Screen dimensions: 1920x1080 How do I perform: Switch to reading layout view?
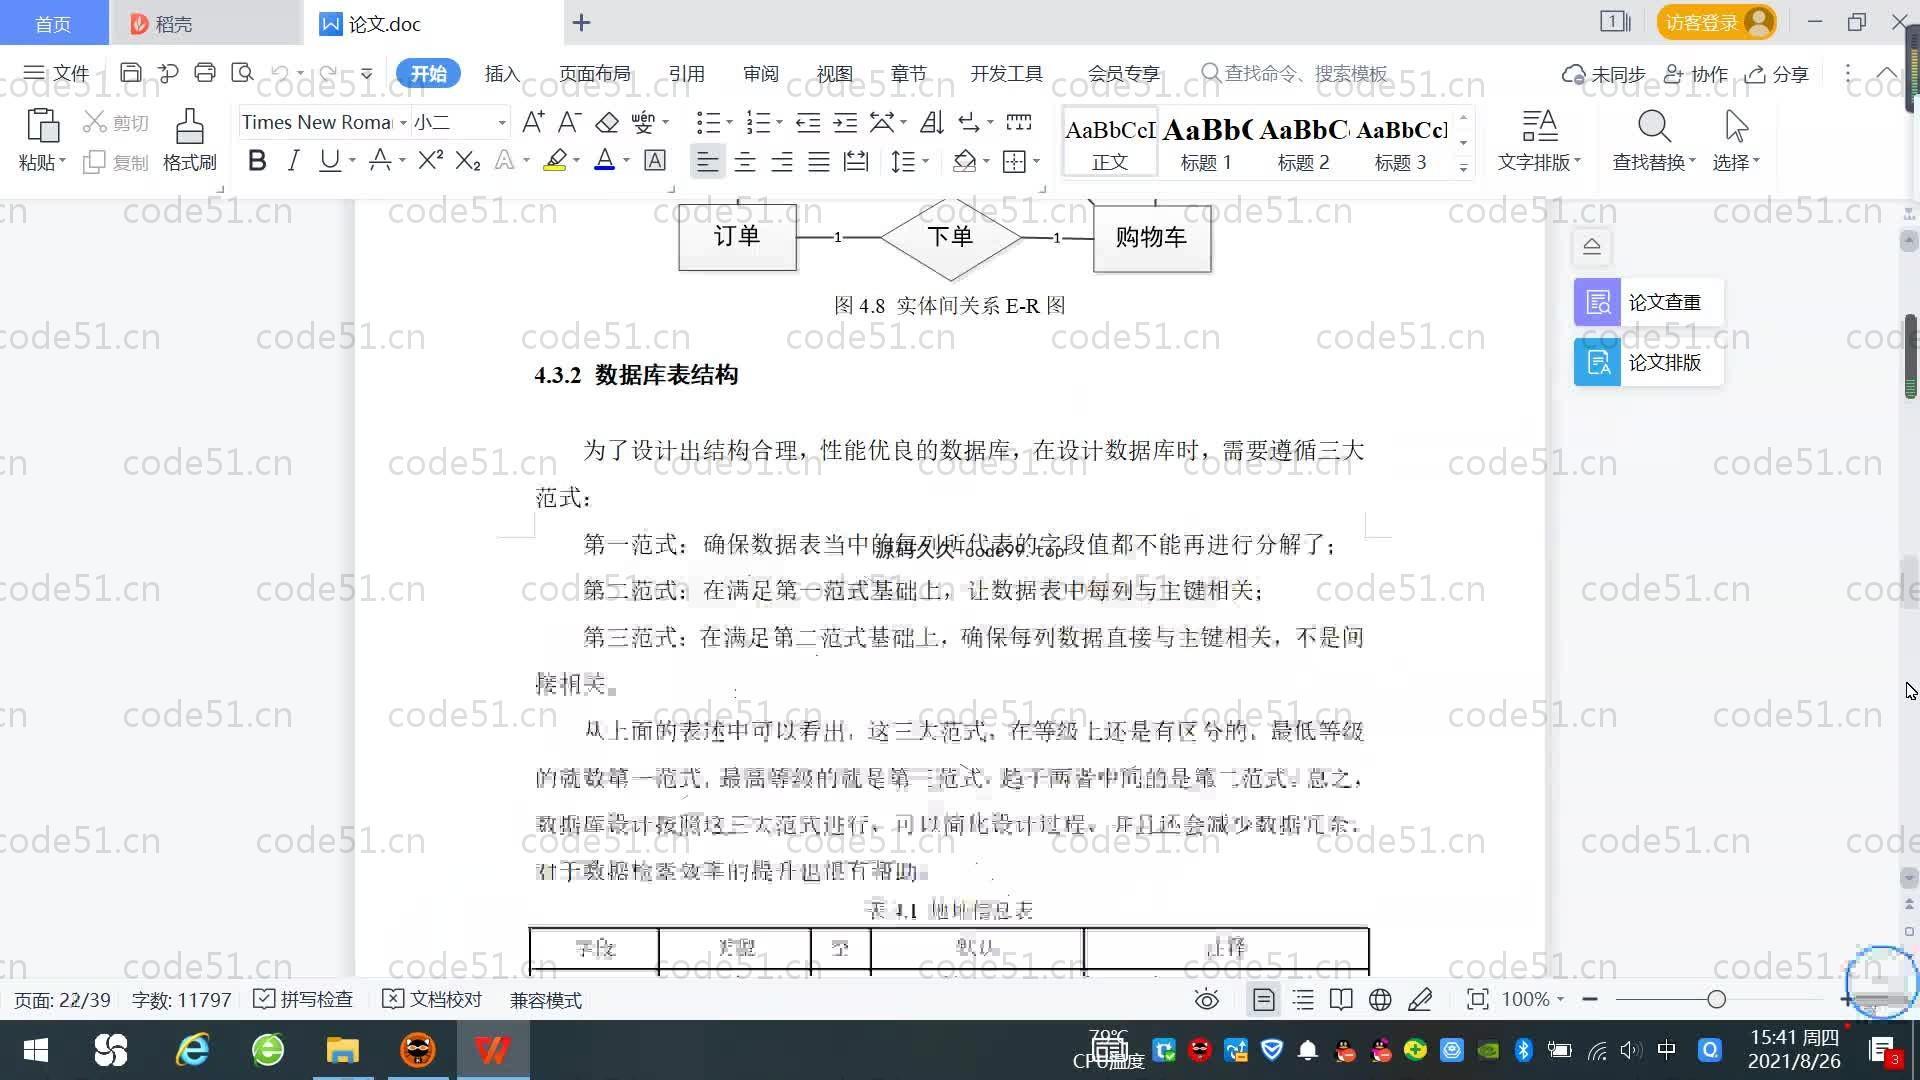tap(1341, 999)
